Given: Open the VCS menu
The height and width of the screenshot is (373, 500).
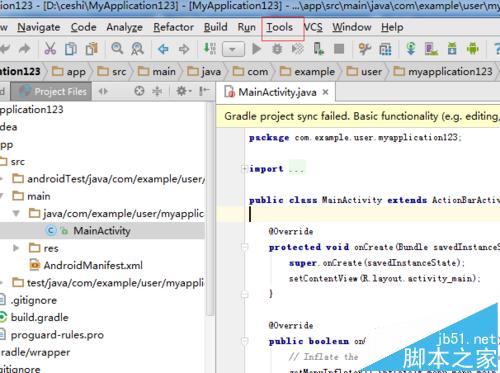Looking at the screenshot, I should (x=313, y=27).
